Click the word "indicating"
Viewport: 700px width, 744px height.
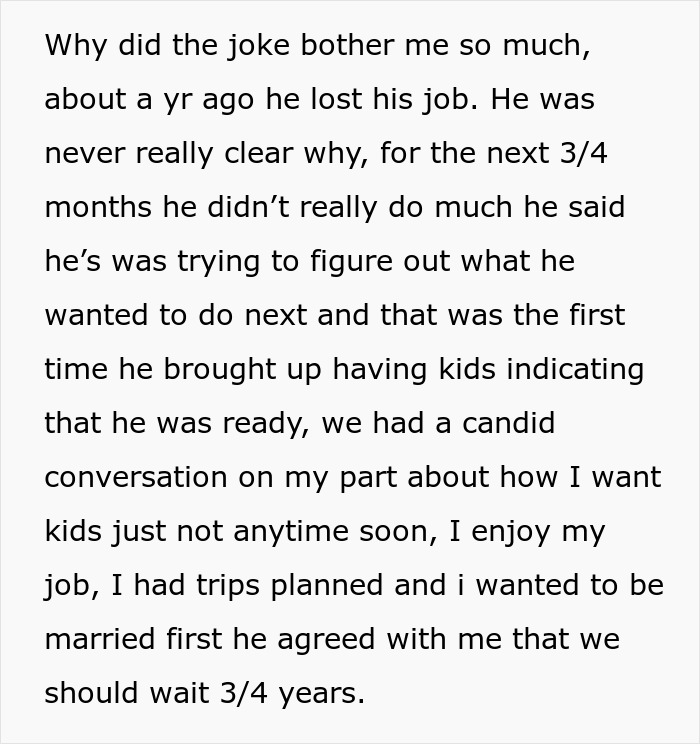coord(575,370)
